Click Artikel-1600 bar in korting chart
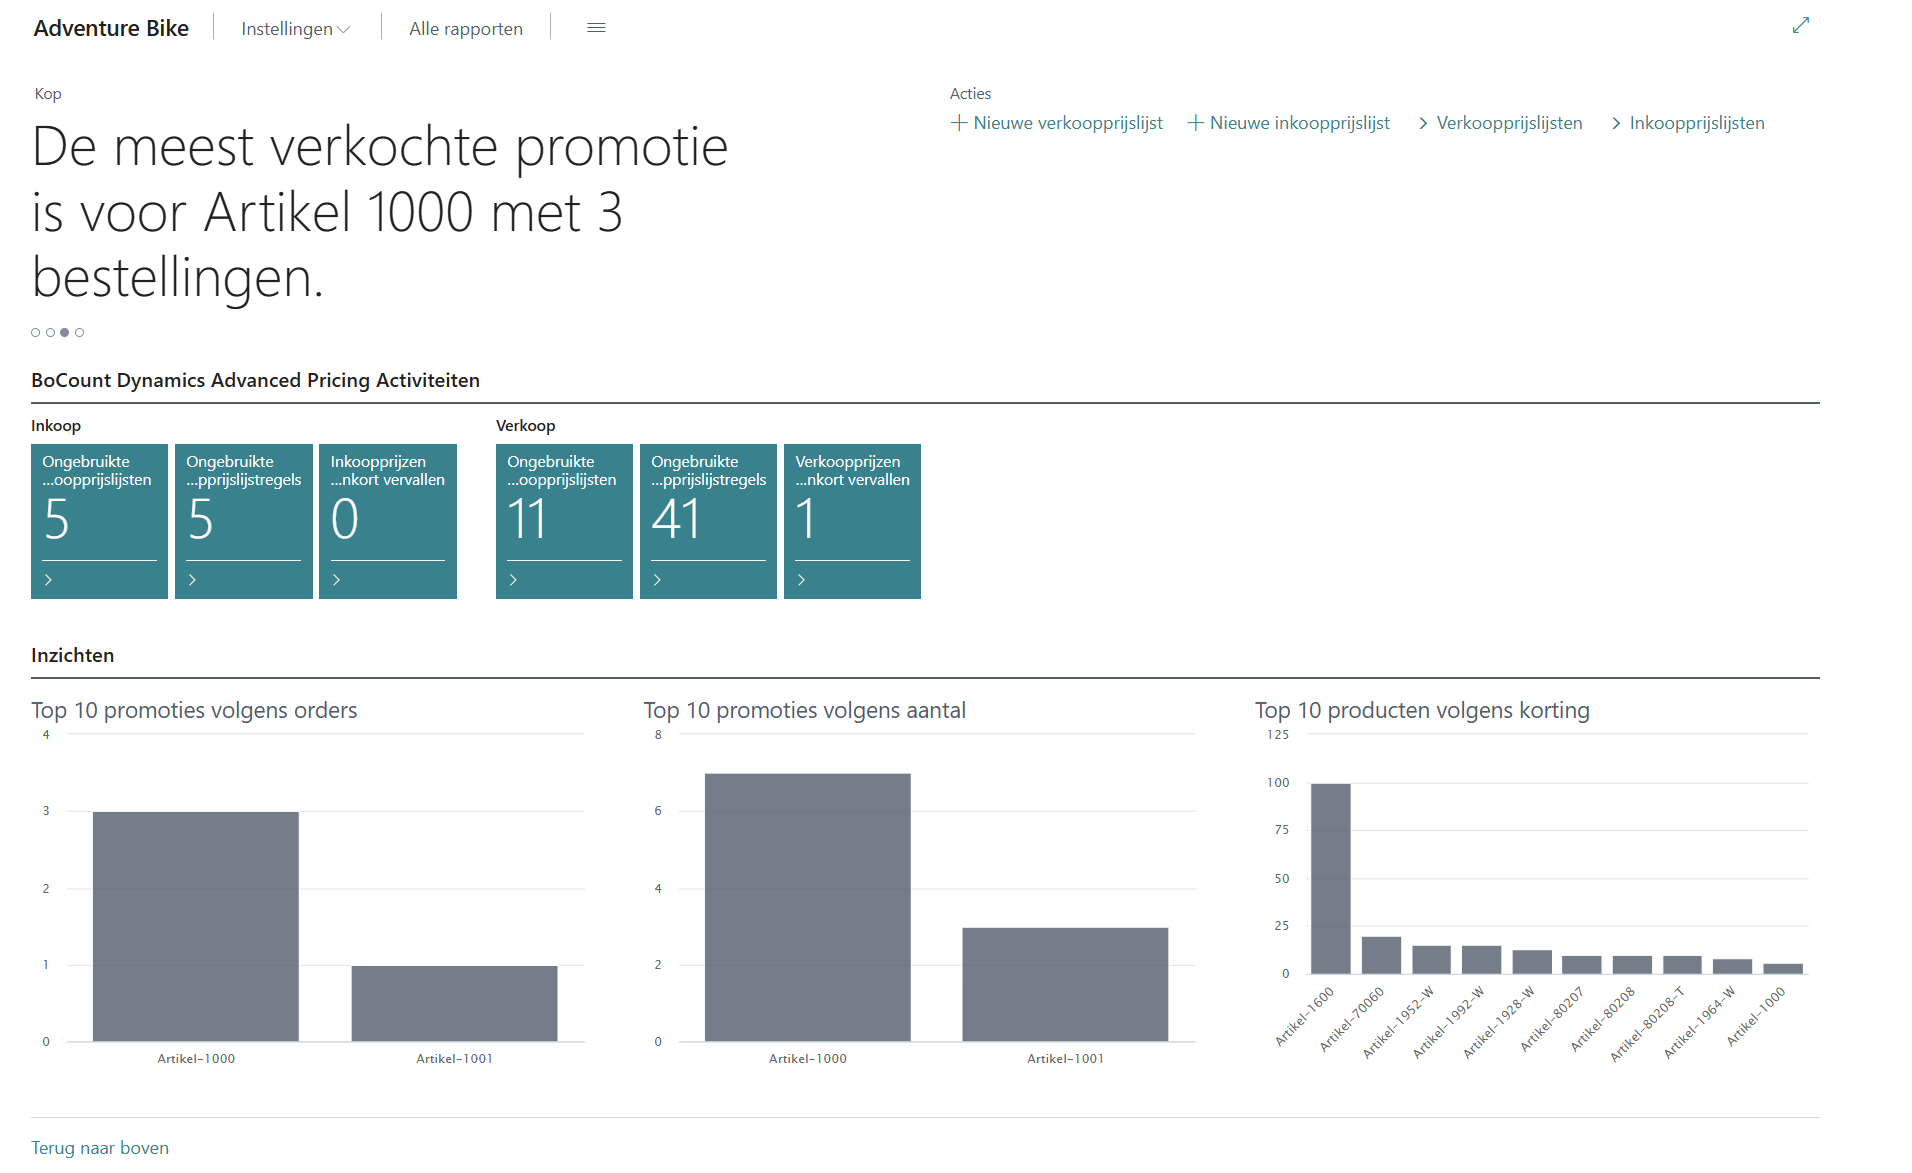This screenshot has height=1173, width=1912. tap(1330, 878)
